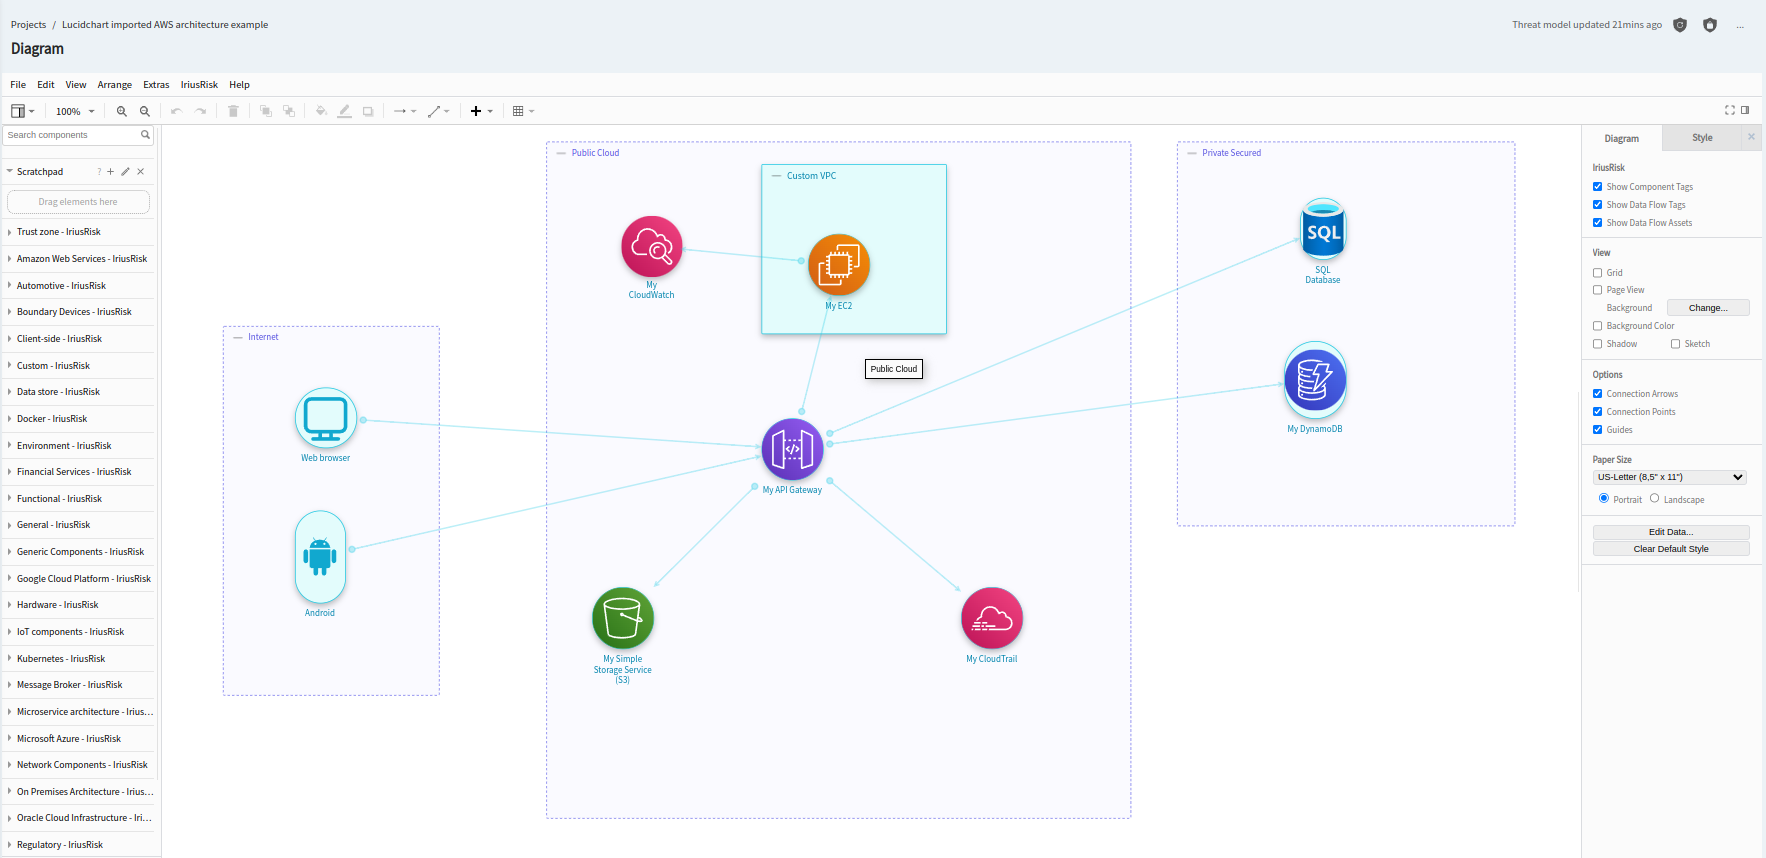The image size is (1766, 858).
Task: Open the File menu
Action: pyautogui.click(x=18, y=85)
